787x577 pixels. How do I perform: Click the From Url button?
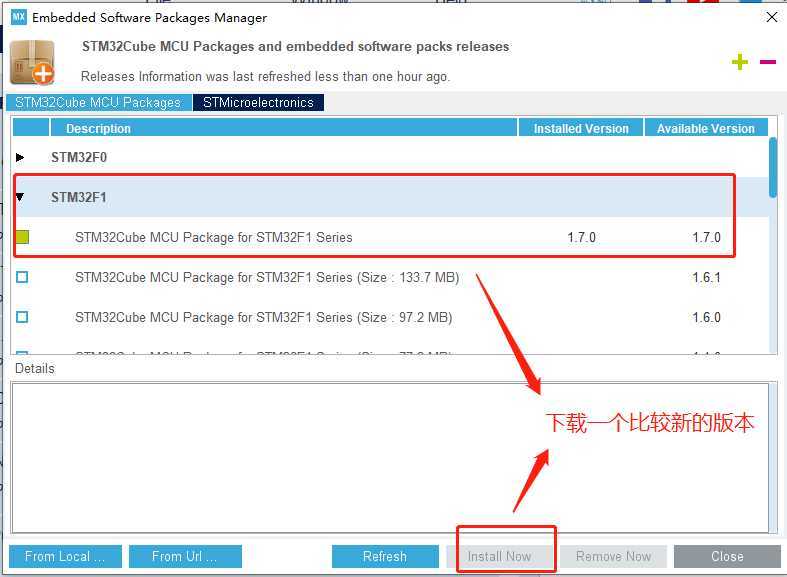coord(185,556)
